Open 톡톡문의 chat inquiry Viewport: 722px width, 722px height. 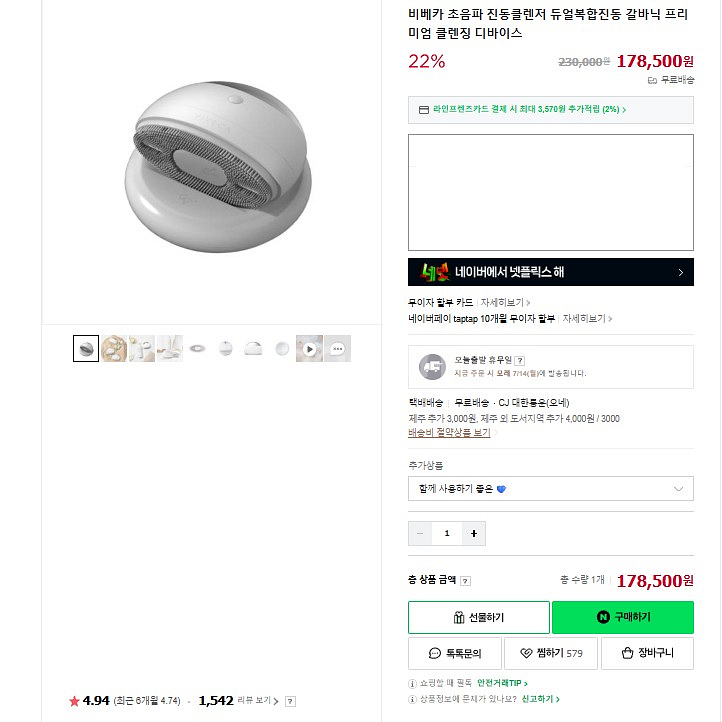click(454, 653)
